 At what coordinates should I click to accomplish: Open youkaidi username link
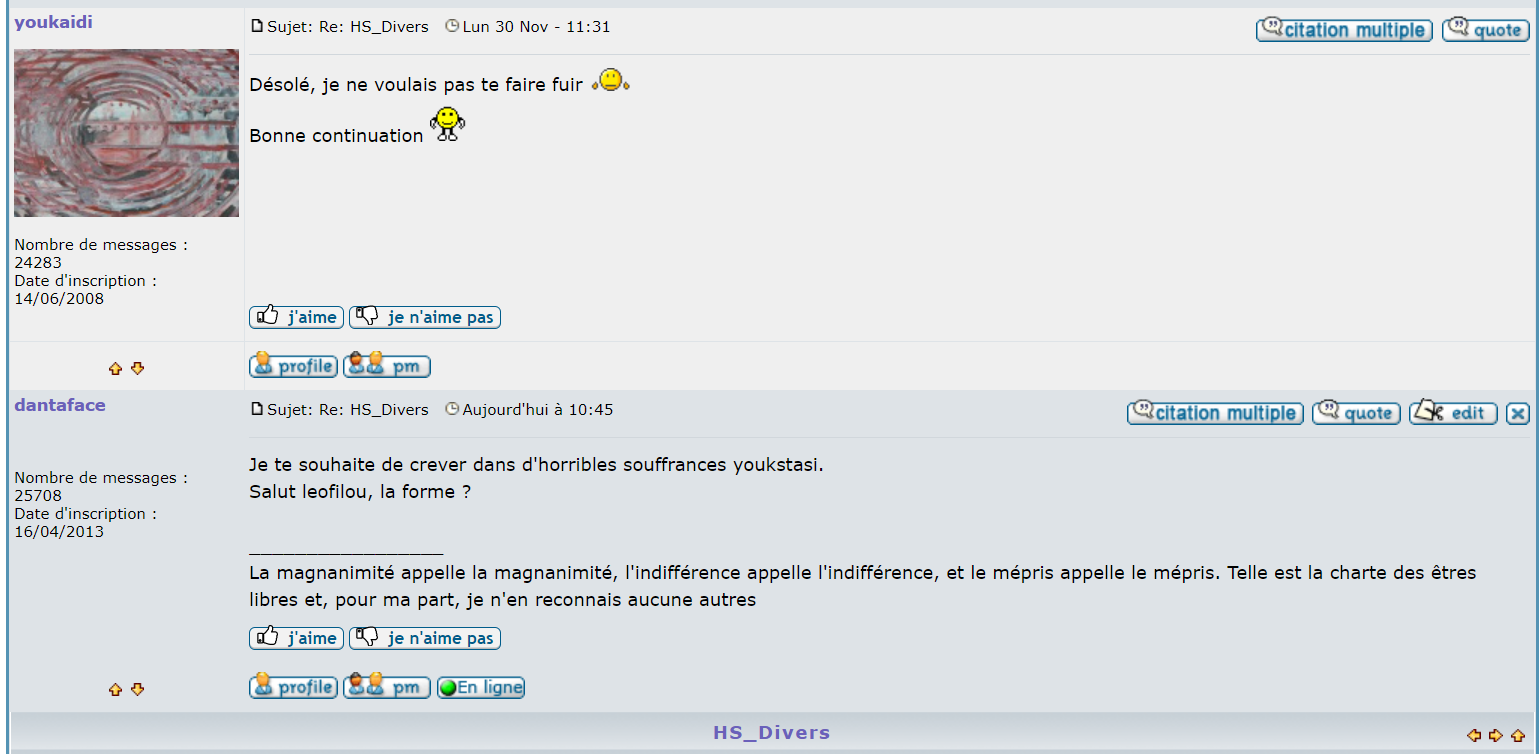pos(53,22)
